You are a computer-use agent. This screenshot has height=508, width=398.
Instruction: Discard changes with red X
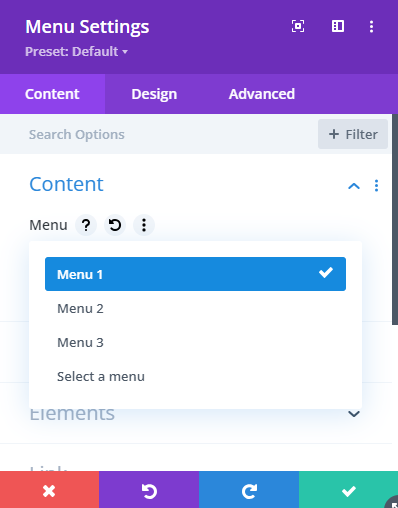[x=49, y=490]
